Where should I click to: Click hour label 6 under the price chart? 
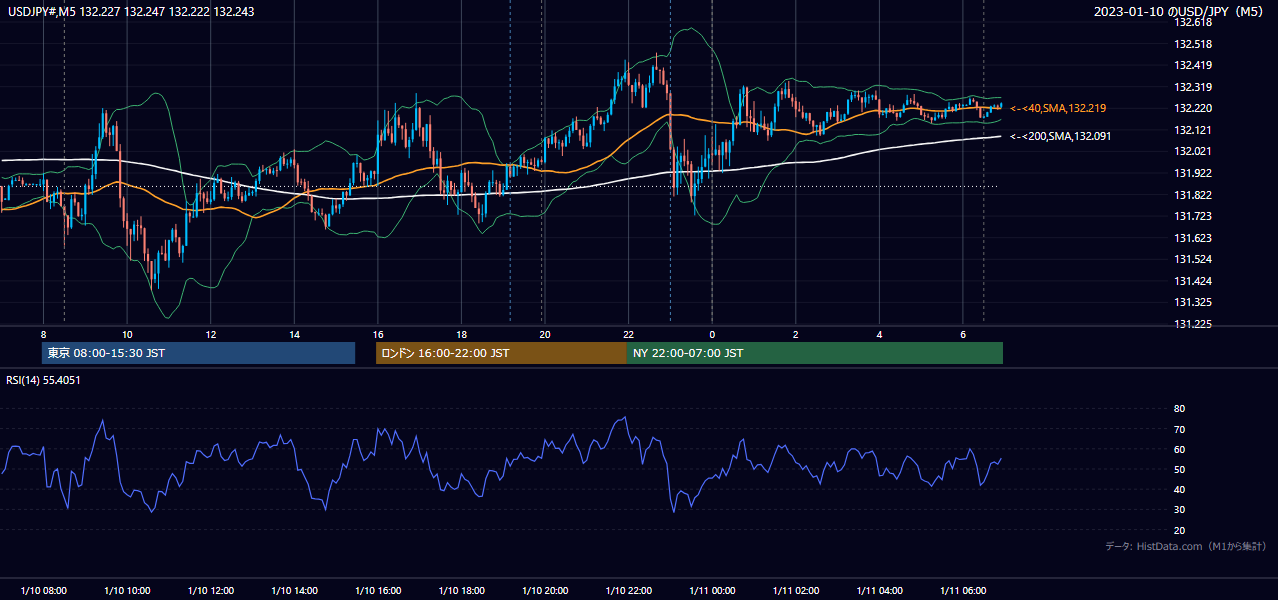[962, 334]
